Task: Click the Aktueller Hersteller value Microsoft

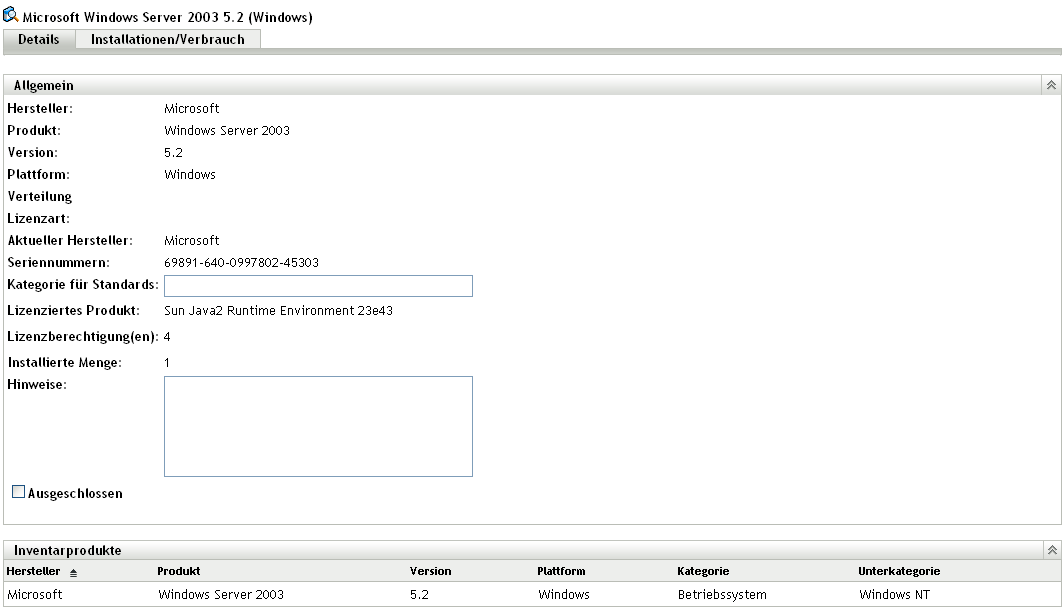Action: pos(192,241)
